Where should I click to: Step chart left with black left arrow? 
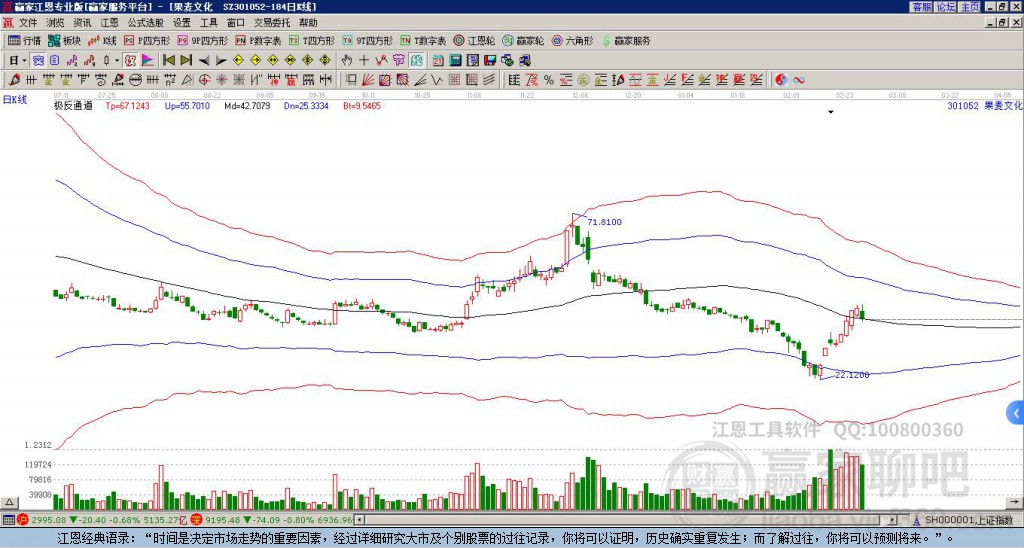[x=204, y=61]
